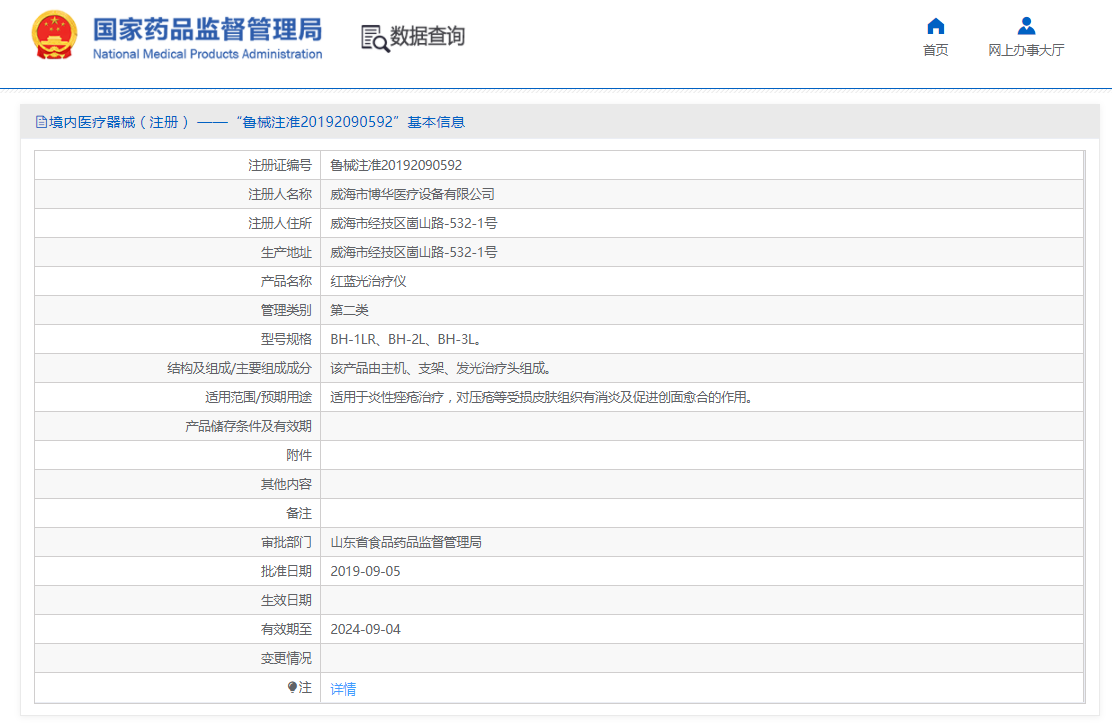This screenshot has height=725, width=1112.
Task: Click the 管理类别 label
Action: pos(286,311)
